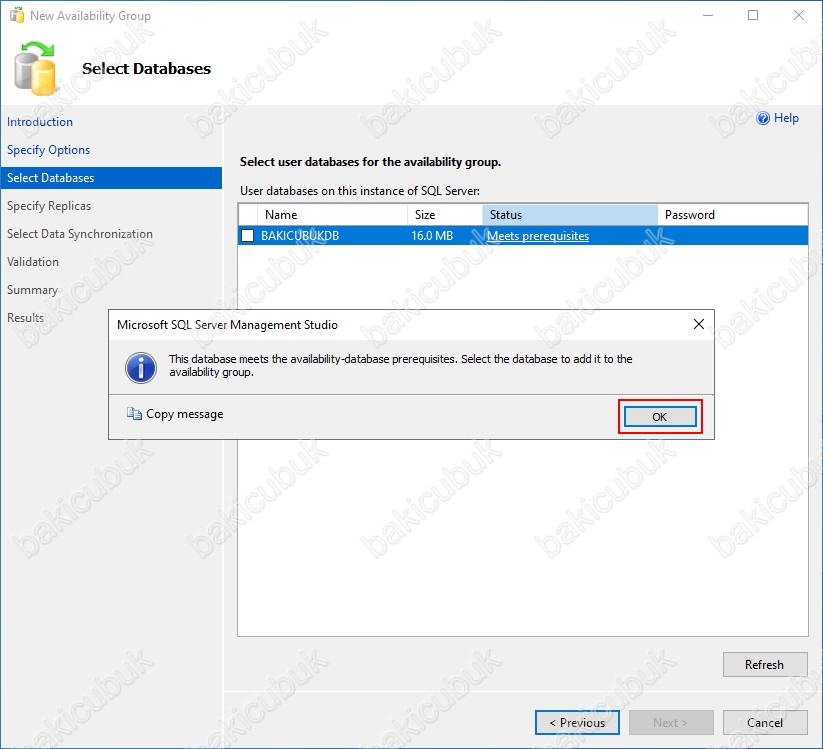Sort by the Size column header
Viewport: 823px width, 749px height.
445,215
